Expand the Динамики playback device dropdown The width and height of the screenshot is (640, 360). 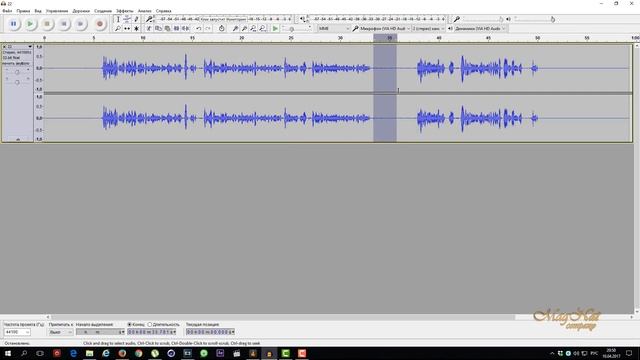(480, 29)
